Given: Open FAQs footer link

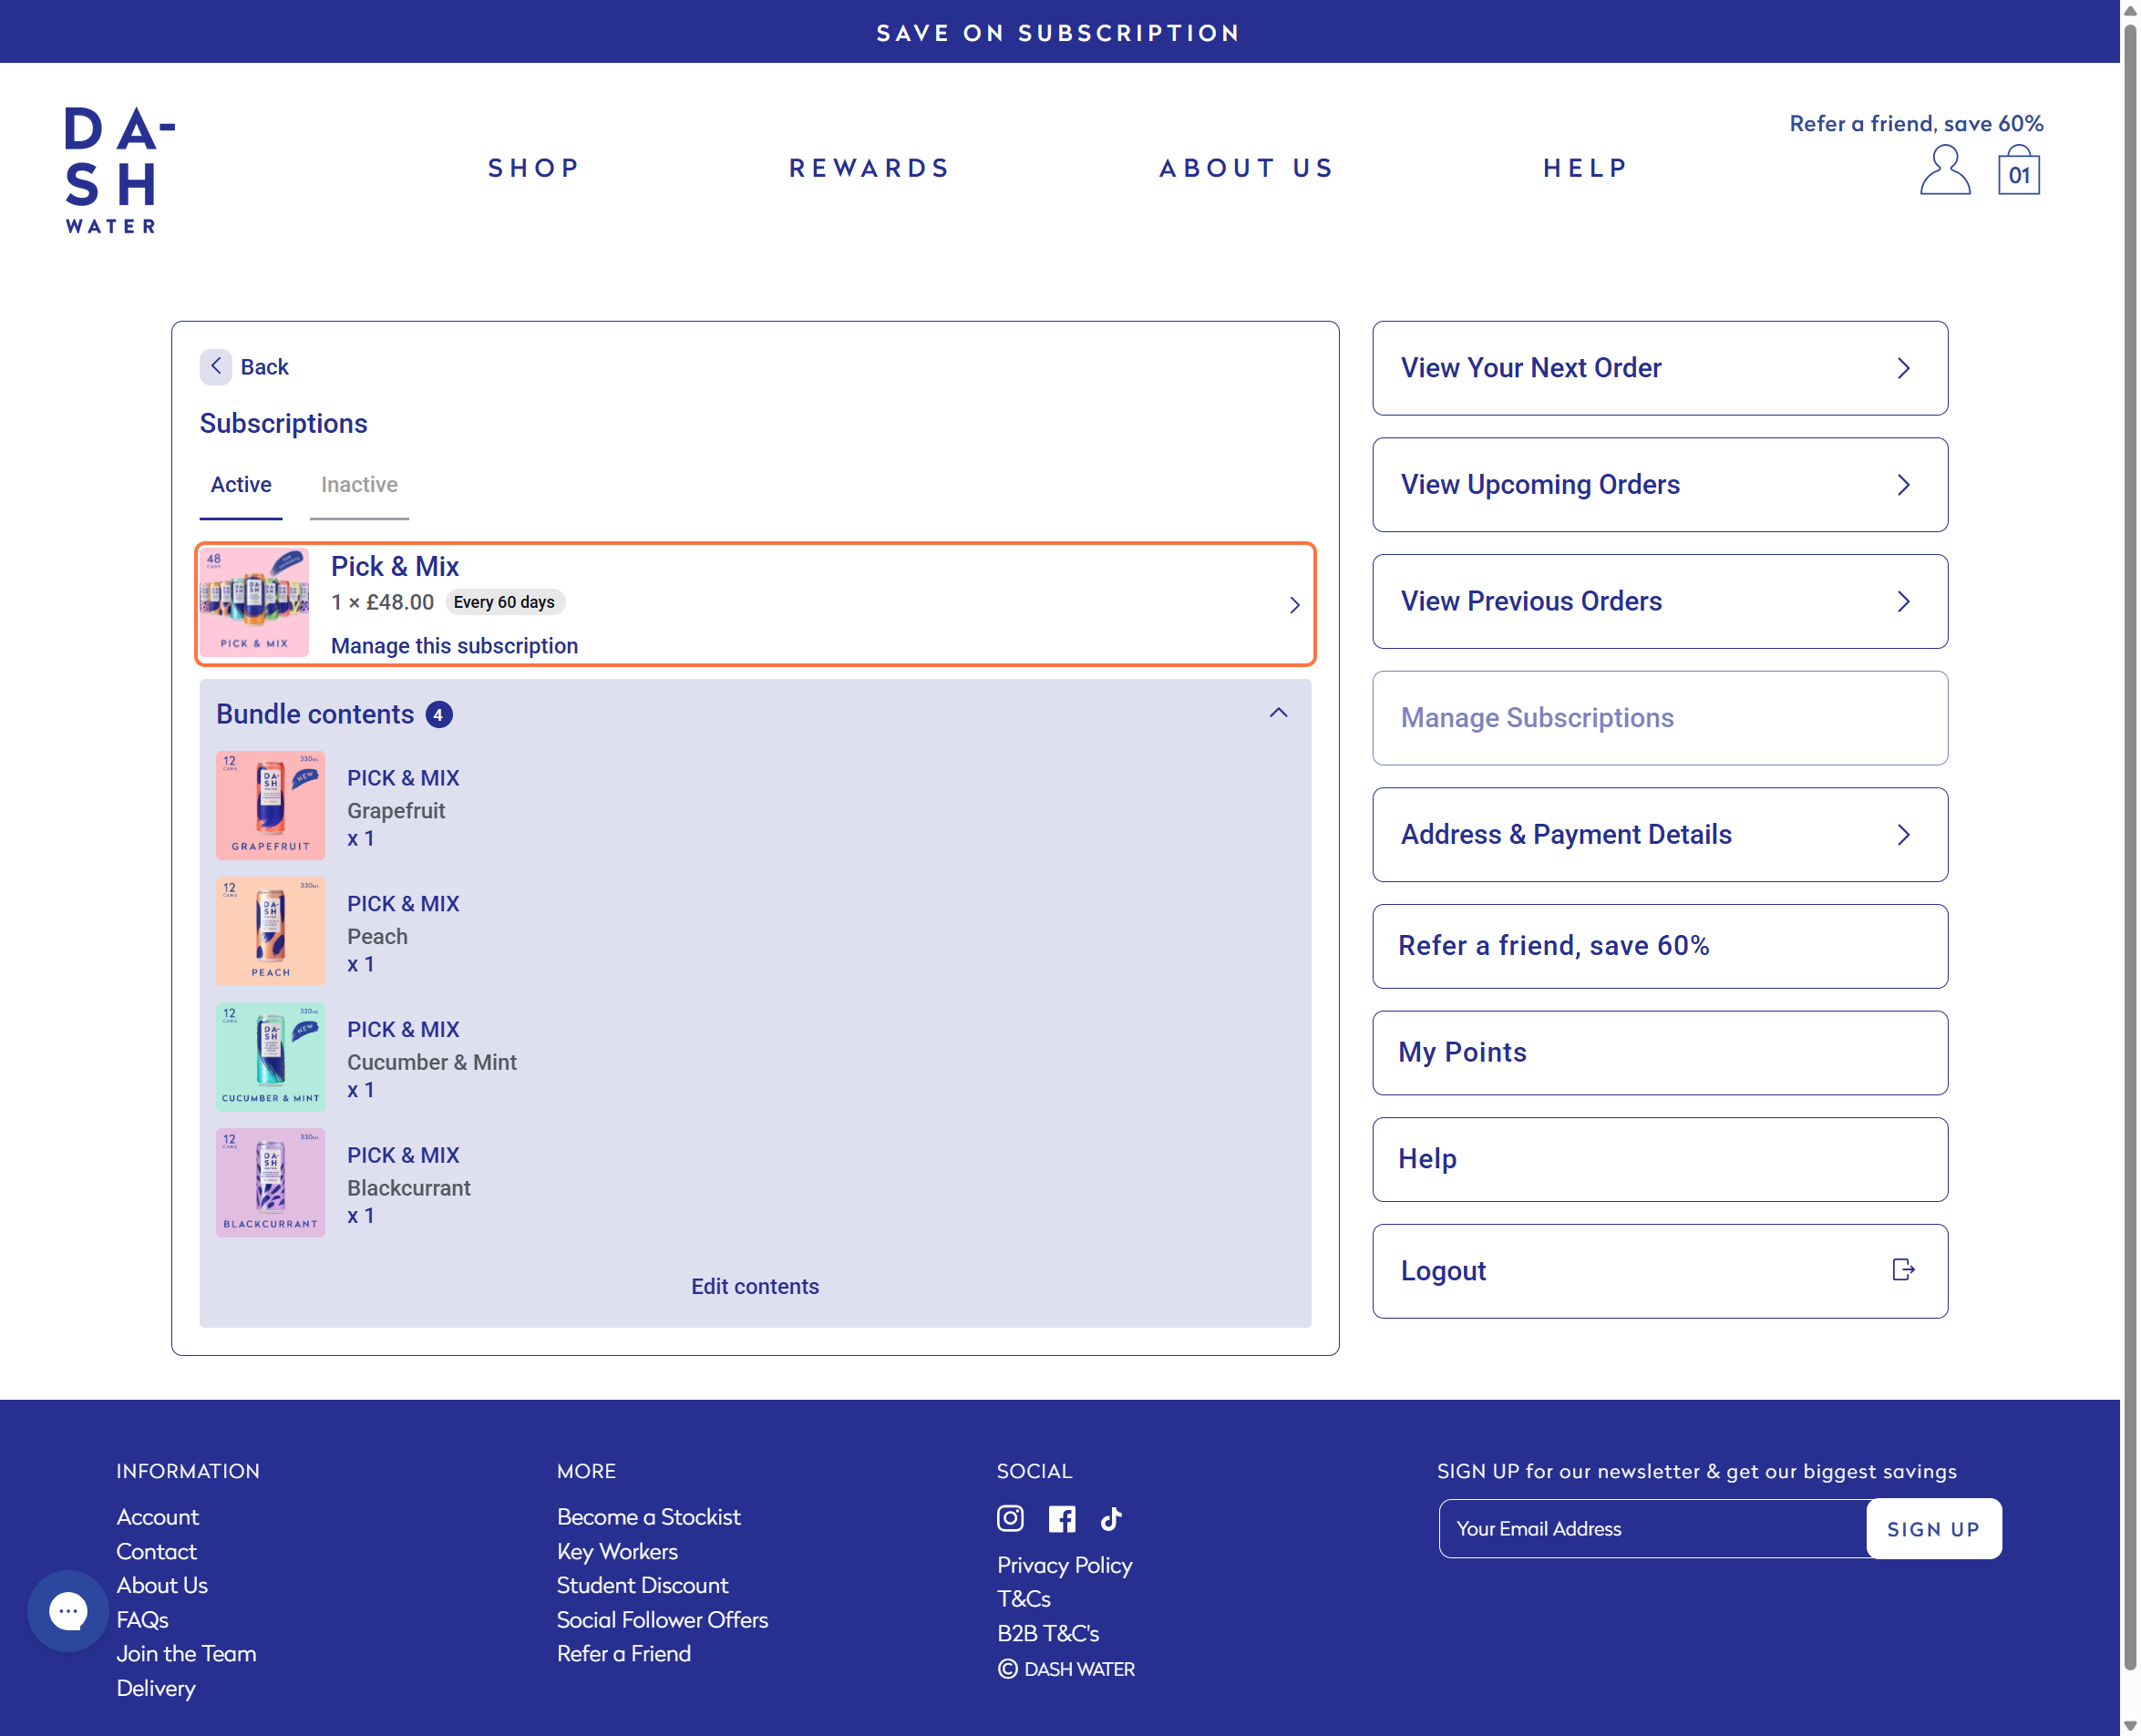Looking at the screenshot, I should point(142,1619).
